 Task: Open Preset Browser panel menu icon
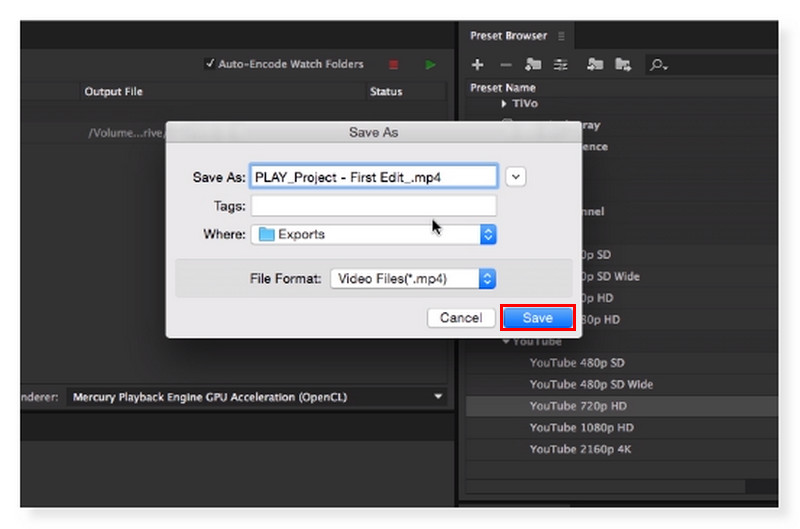point(561,36)
